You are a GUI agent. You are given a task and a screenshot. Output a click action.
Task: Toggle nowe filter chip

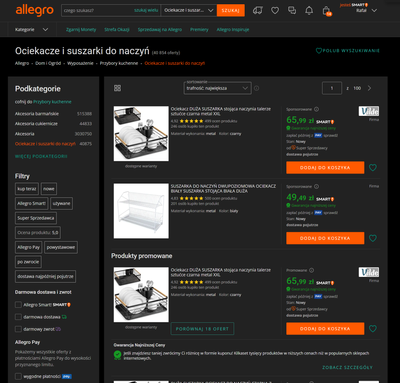pyautogui.click(x=49, y=189)
